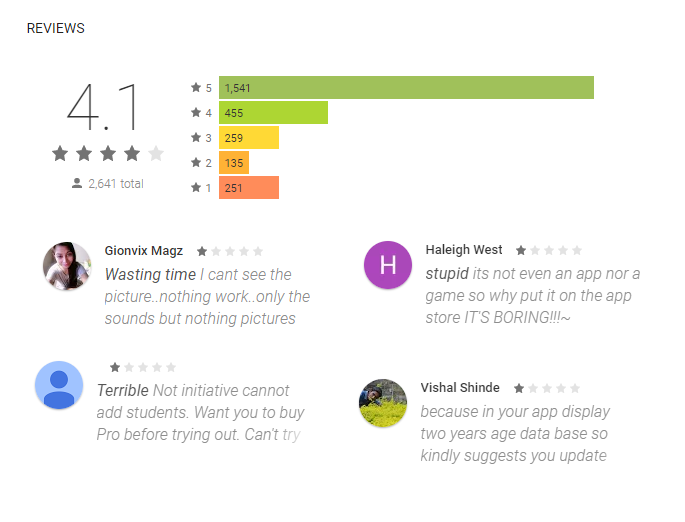This screenshot has width=685, height=522.
Task: Select the 4-star bar showing 455
Action: coord(273,113)
